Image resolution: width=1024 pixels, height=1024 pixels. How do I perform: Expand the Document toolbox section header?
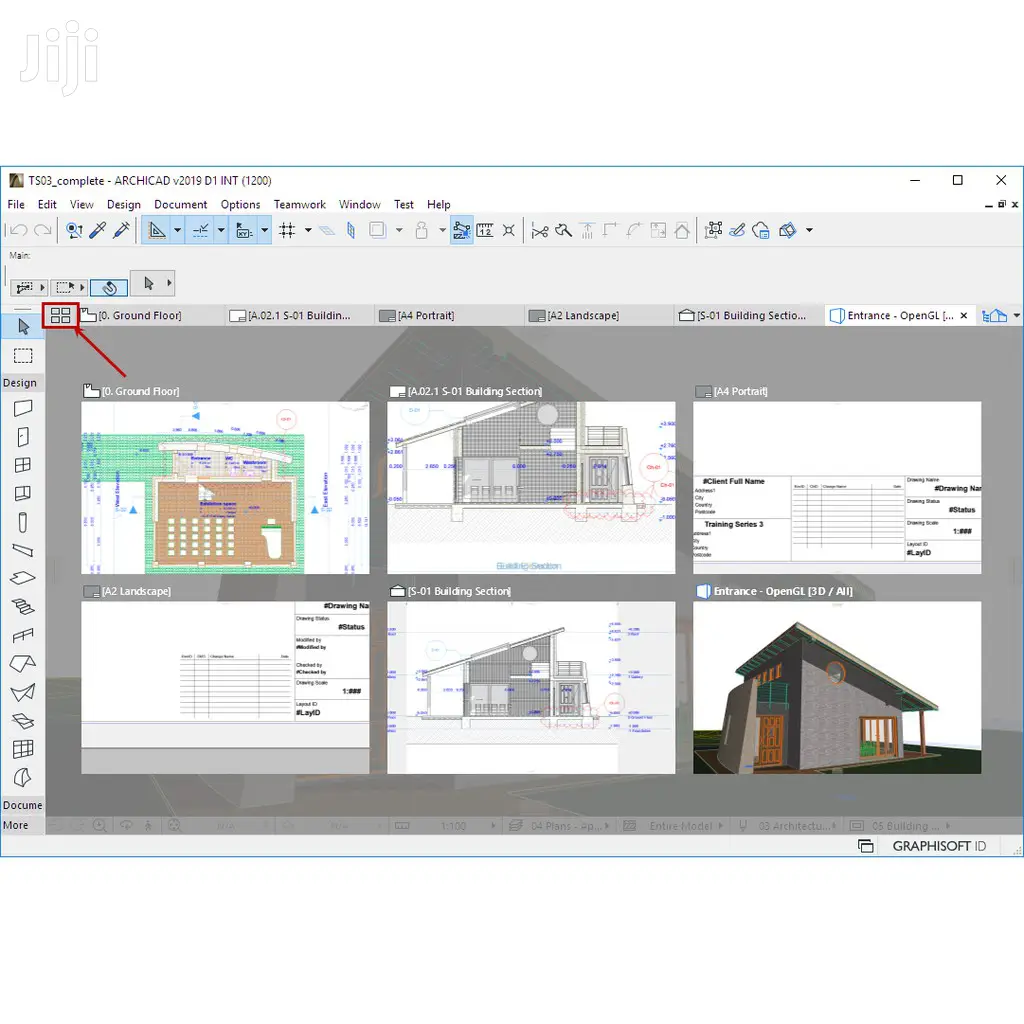[x=22, y=805]
